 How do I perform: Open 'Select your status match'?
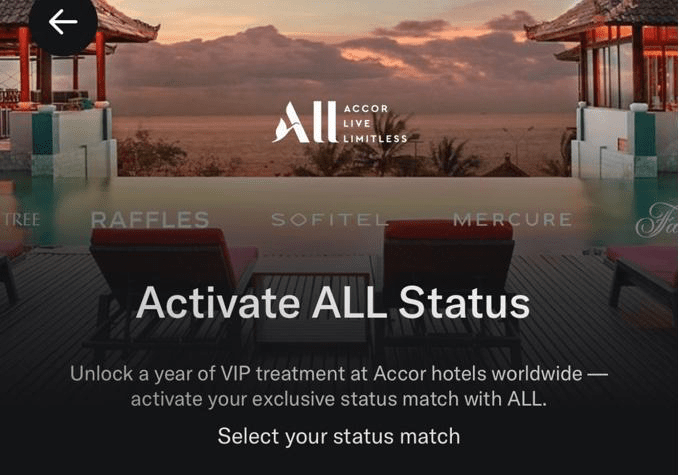pyautogui.click(x=339, y=436)
